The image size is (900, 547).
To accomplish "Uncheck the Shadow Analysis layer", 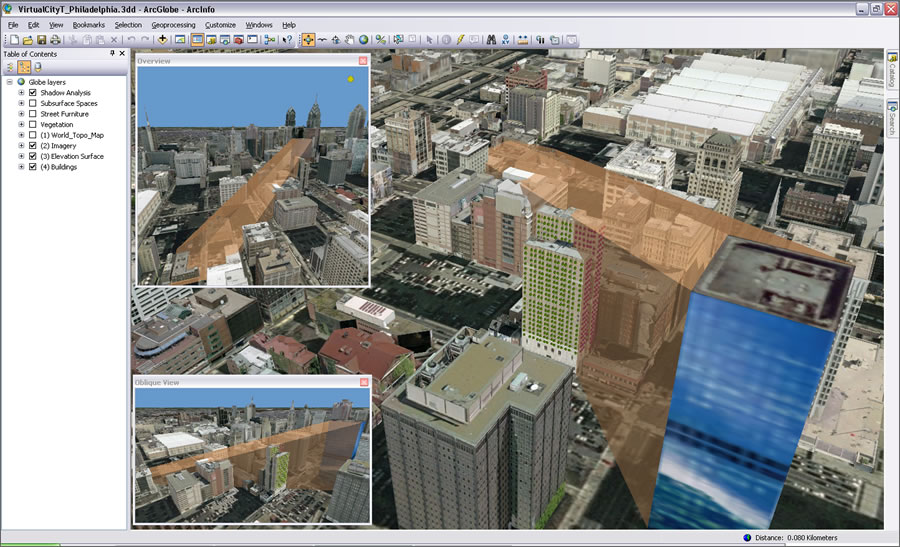I will pos(33,92).
